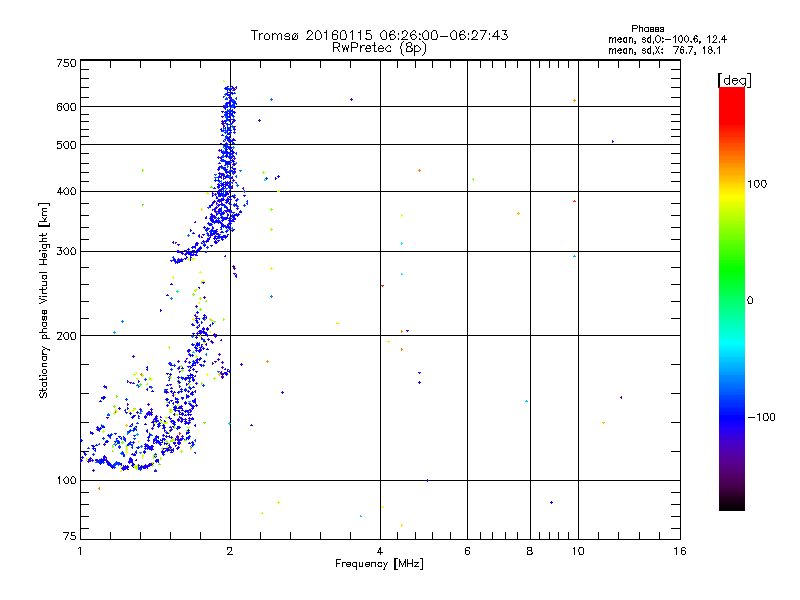
Task: Click the y-axis tick label '500'
Action: [x=66, y=145]
